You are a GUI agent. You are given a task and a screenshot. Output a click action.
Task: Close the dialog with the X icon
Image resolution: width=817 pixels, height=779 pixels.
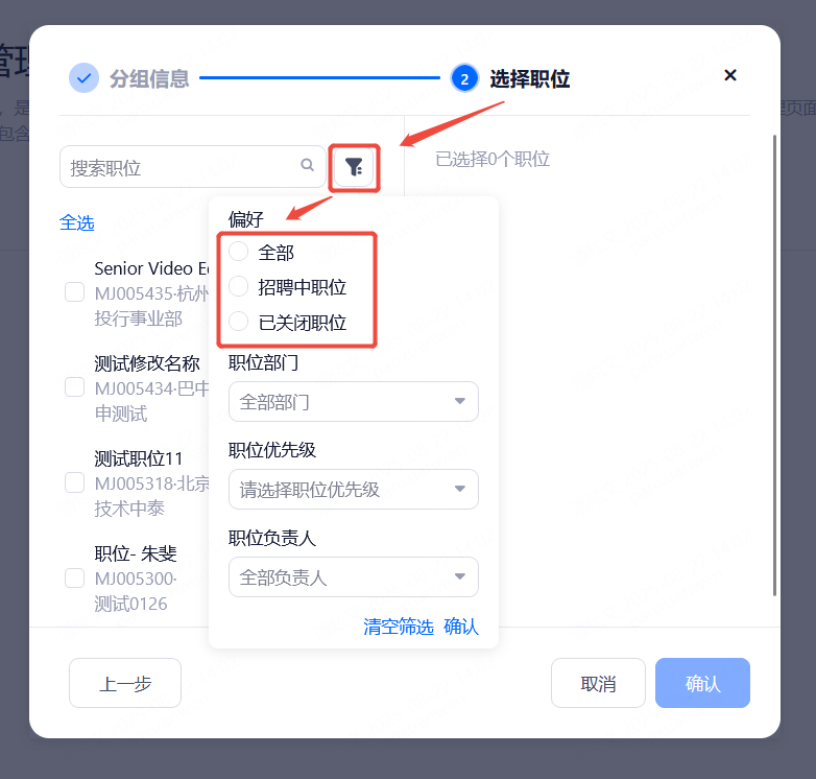click(x=730, y=76)
